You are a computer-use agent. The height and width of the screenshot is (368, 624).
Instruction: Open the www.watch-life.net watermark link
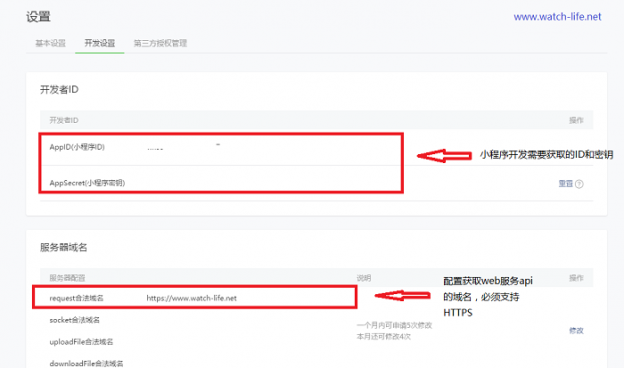pyautogui.click(x=557, y=17)
